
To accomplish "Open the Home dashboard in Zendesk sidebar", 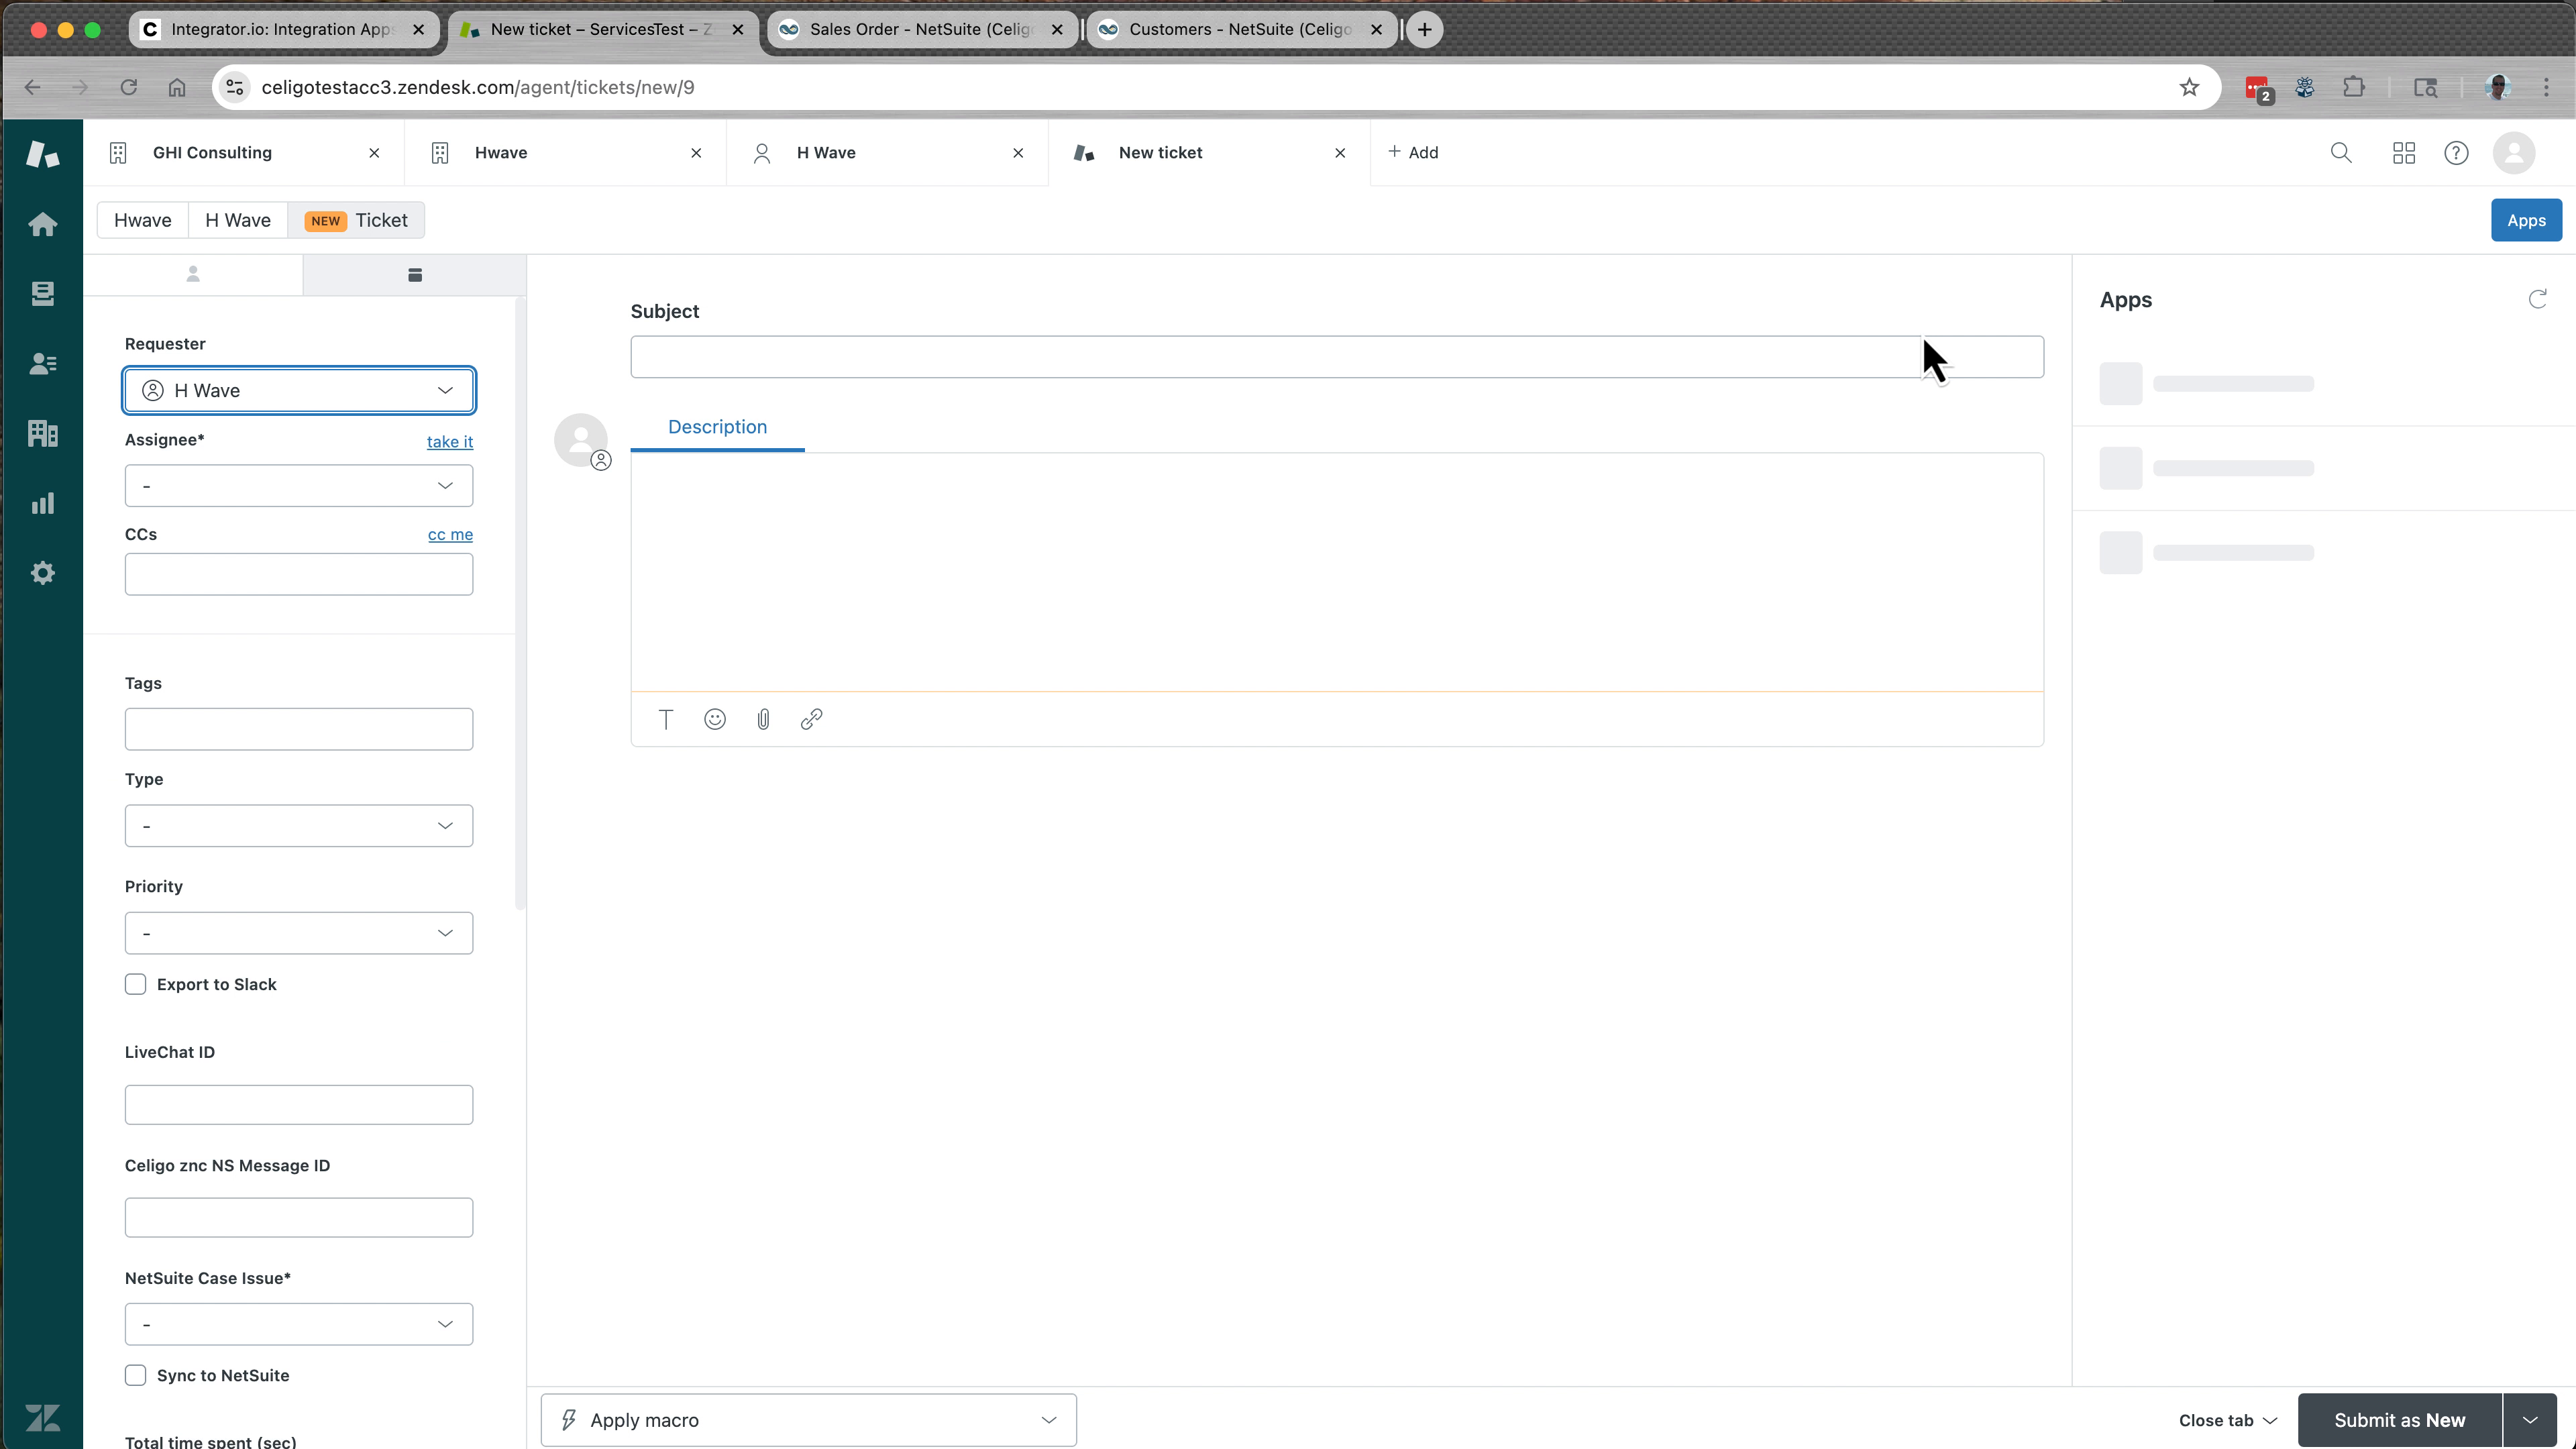I will (x=43, y=223).
